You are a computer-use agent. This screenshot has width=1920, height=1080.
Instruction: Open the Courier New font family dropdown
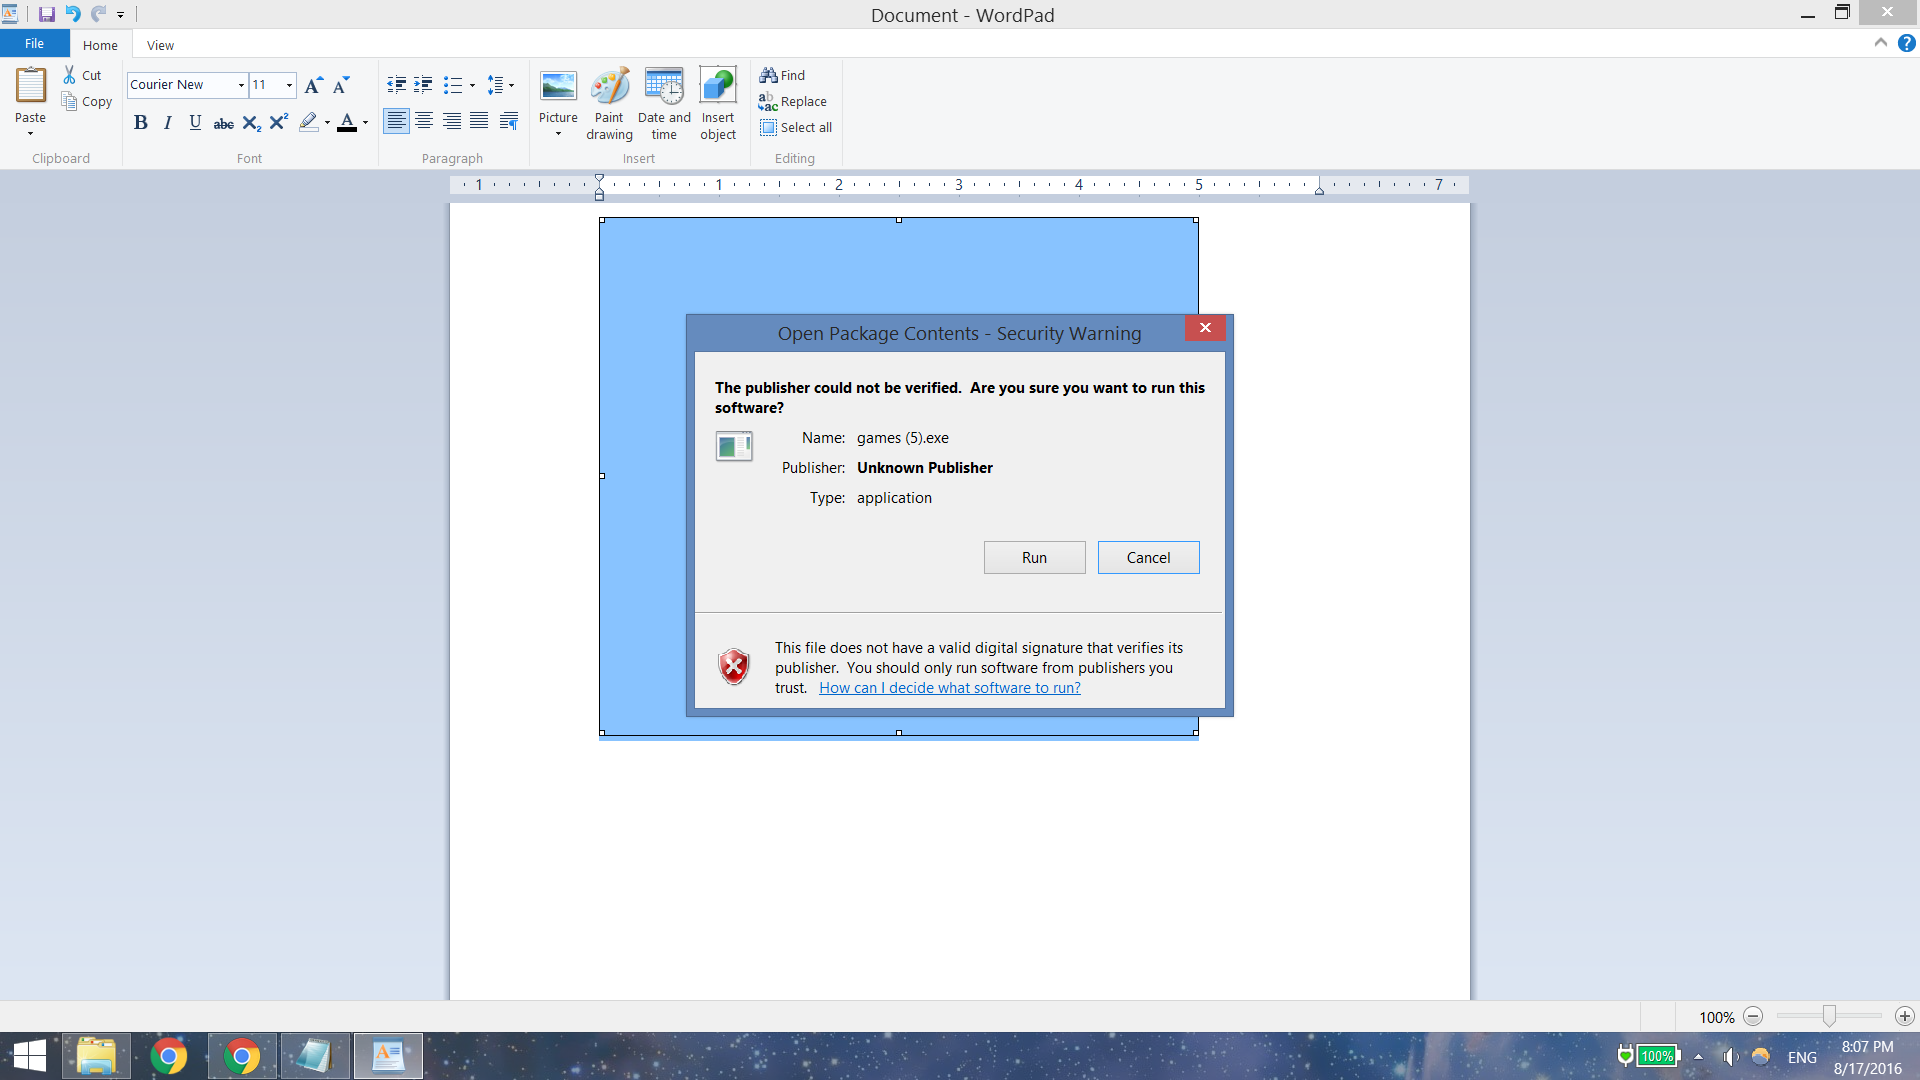(x=241, y=85)
